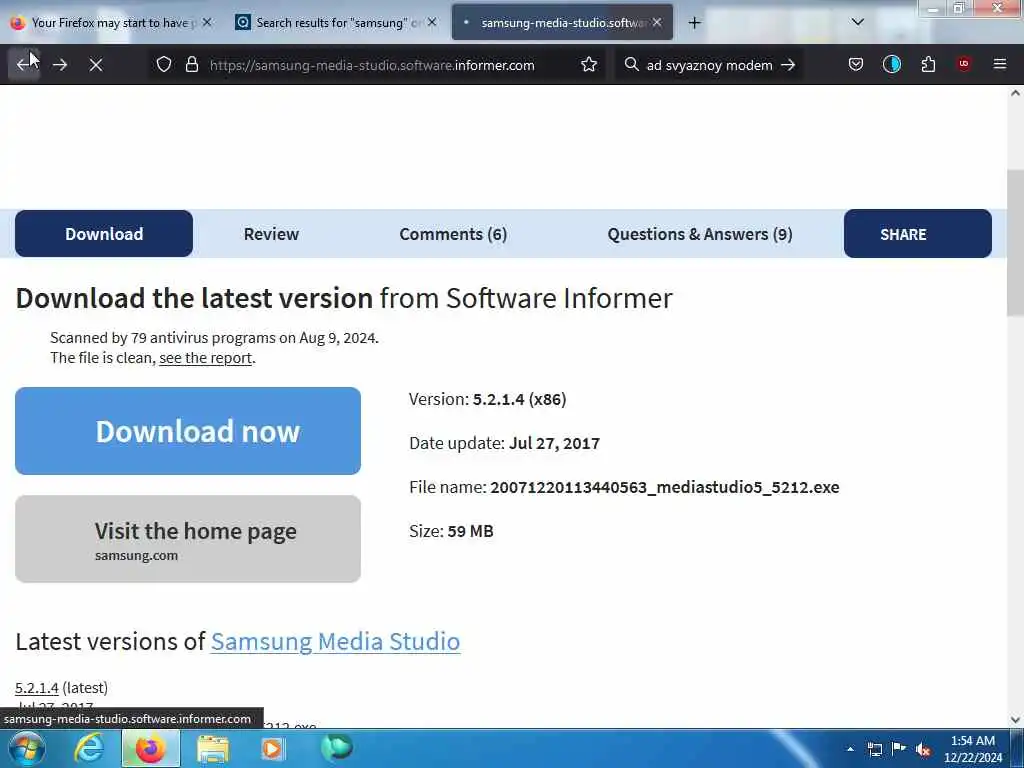Open the Samsung Media Studio link
Image resolution: width=1024 pixels, height=768 pixels.
pos(335,641)
